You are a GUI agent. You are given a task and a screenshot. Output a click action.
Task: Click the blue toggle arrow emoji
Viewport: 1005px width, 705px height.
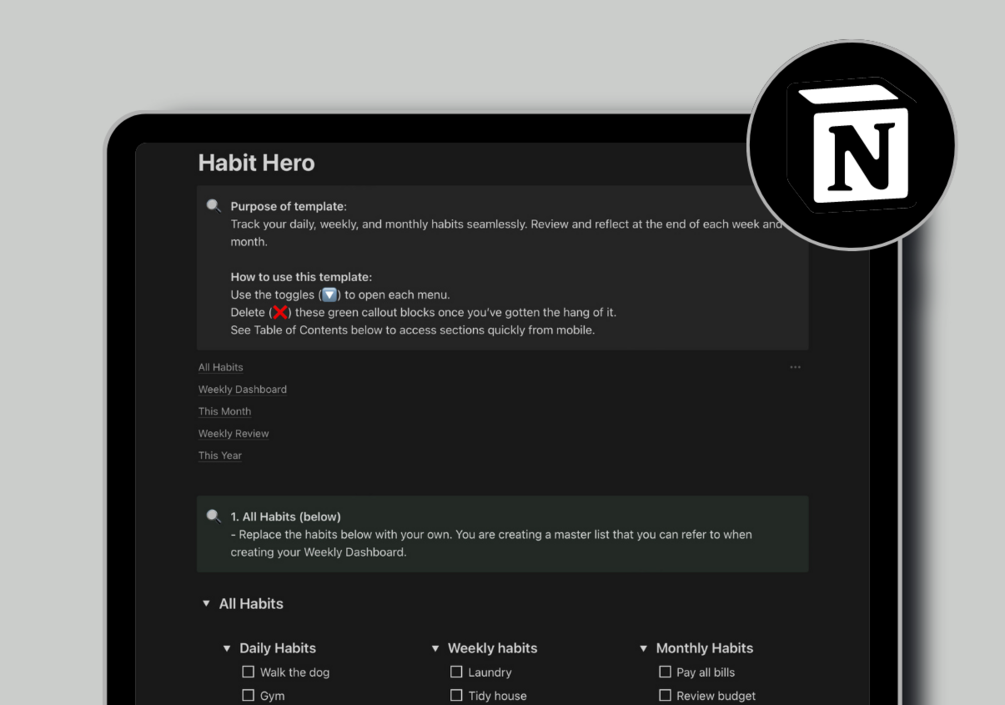click(x=329, y=295)
